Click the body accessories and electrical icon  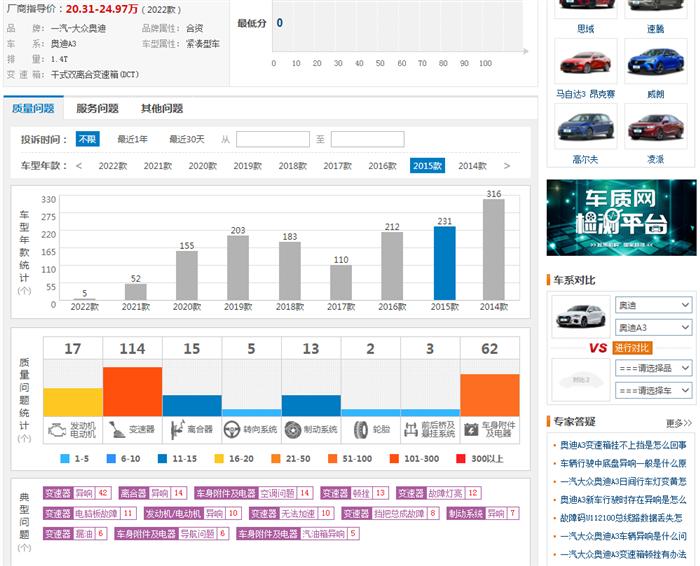(471, 430)
